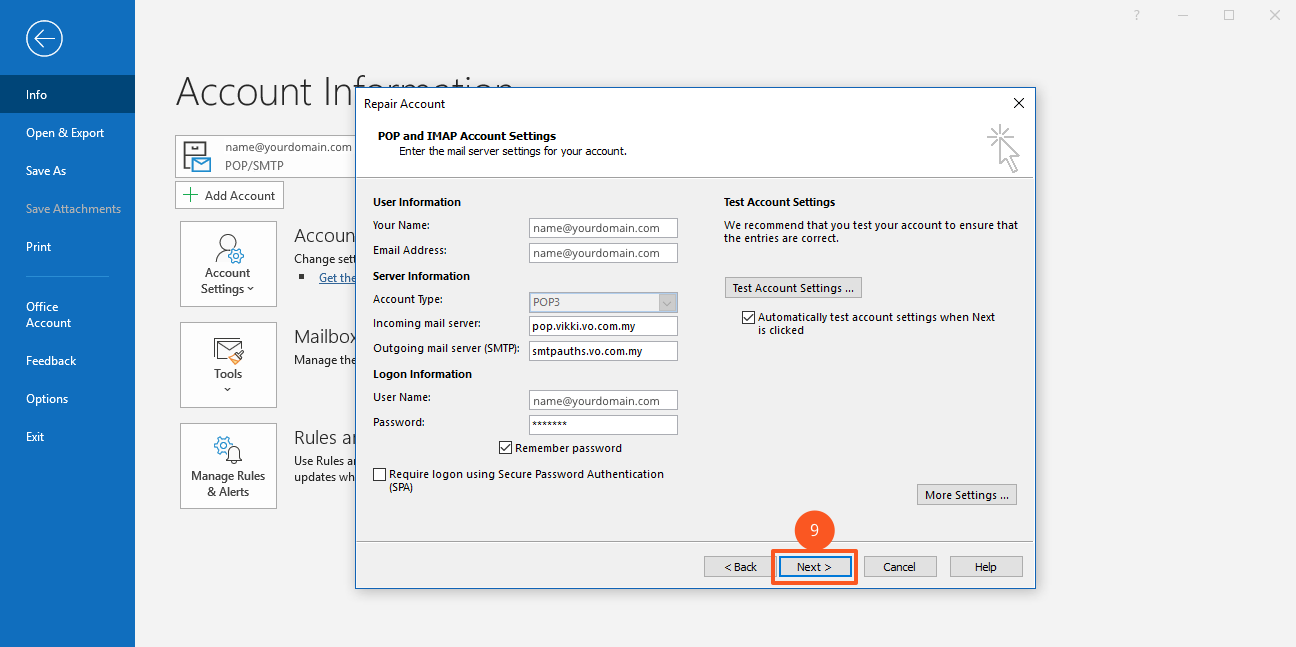
Task: Click the Next button
Action: point(814,567)
